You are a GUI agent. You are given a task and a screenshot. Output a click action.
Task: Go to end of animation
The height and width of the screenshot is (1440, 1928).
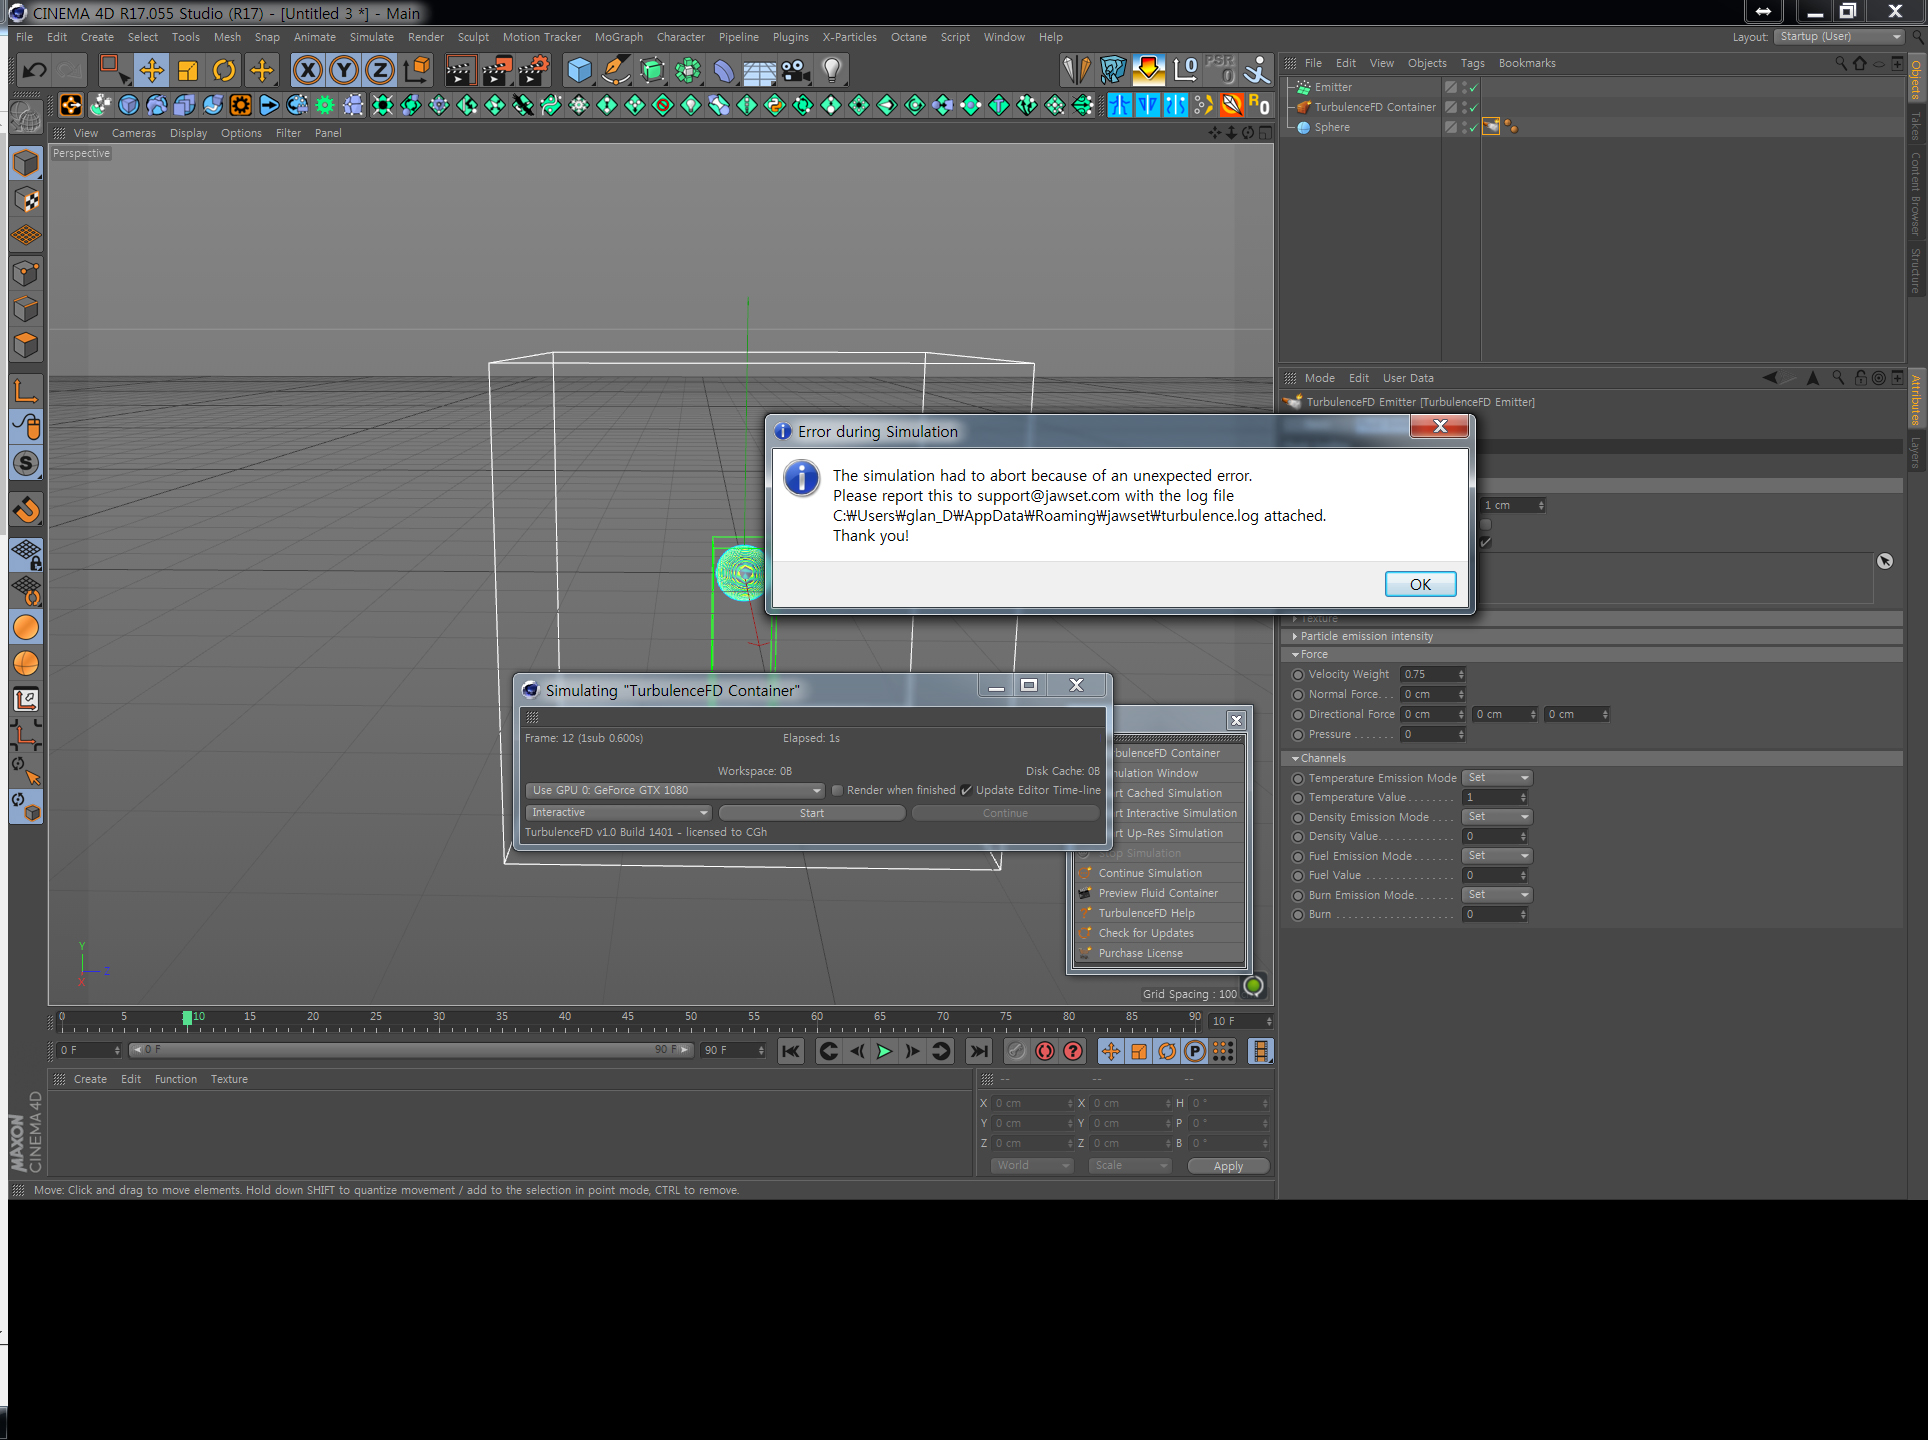click(979, 1051)
